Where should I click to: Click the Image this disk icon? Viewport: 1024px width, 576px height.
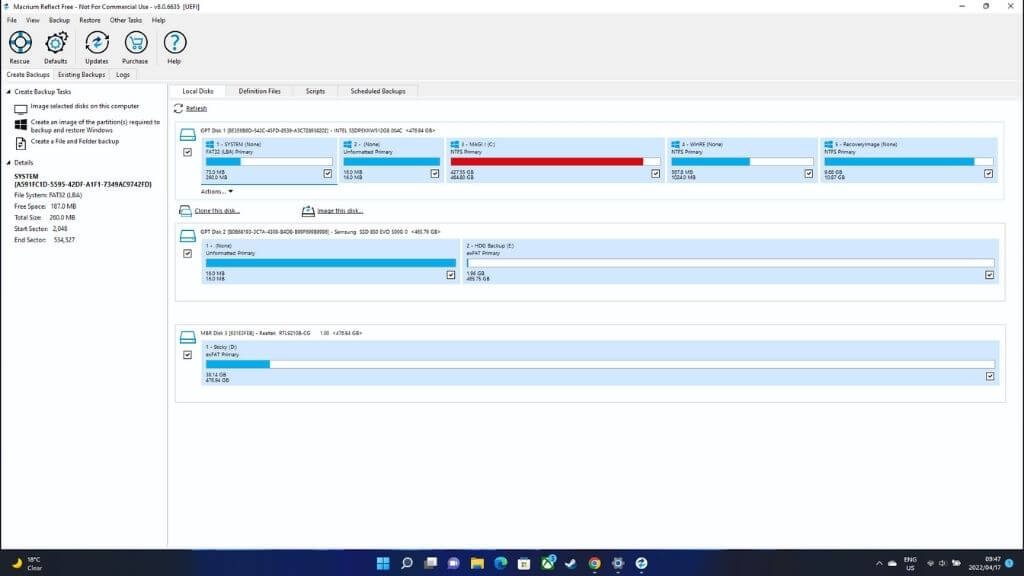tap(308, 211)
